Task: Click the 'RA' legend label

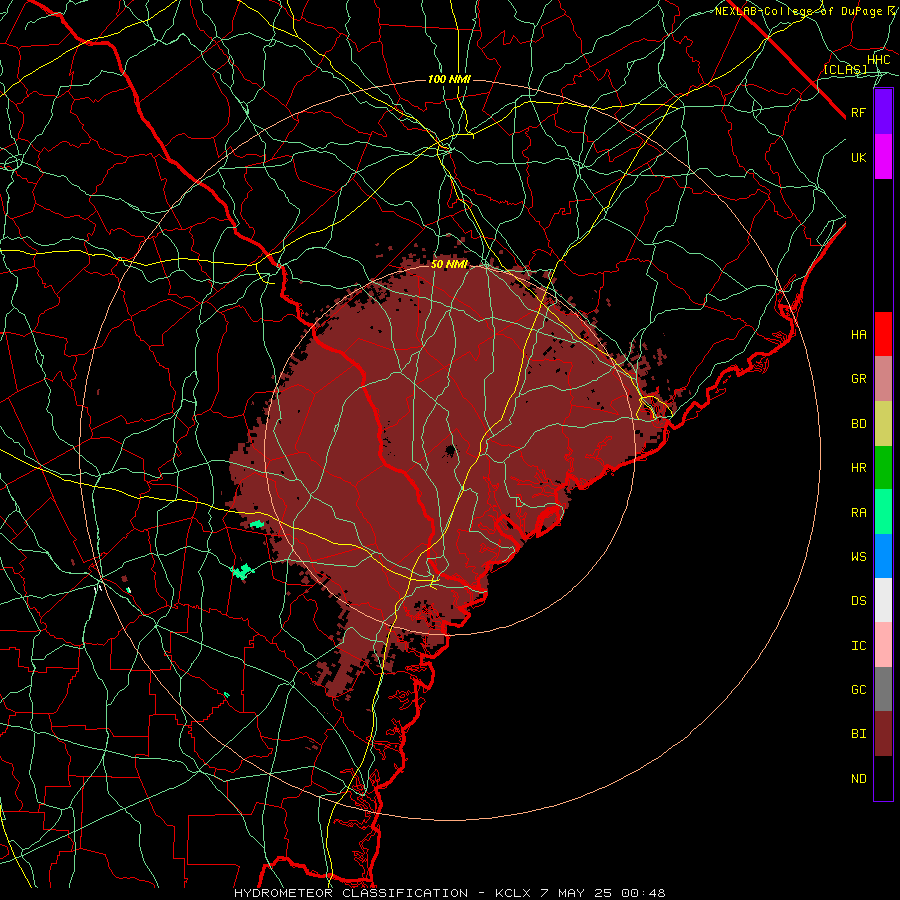Action: pos(859,513)
